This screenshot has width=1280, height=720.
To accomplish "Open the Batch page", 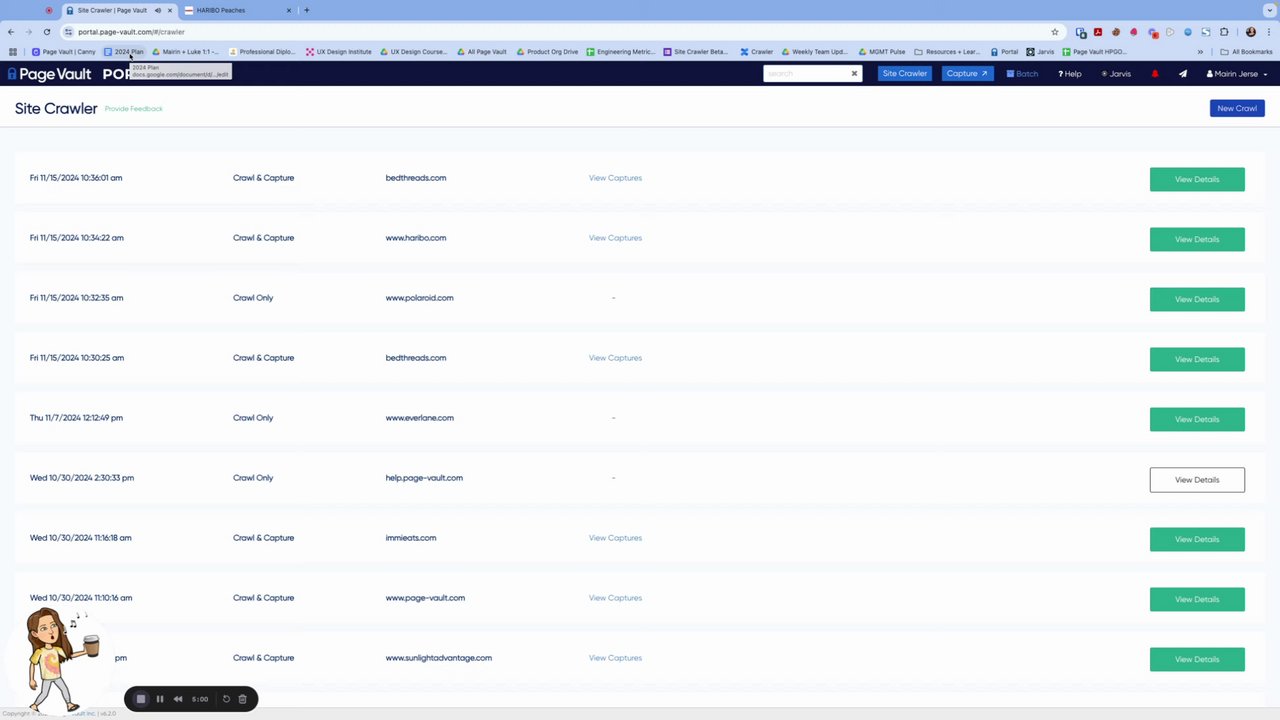I will (1022, 74).
